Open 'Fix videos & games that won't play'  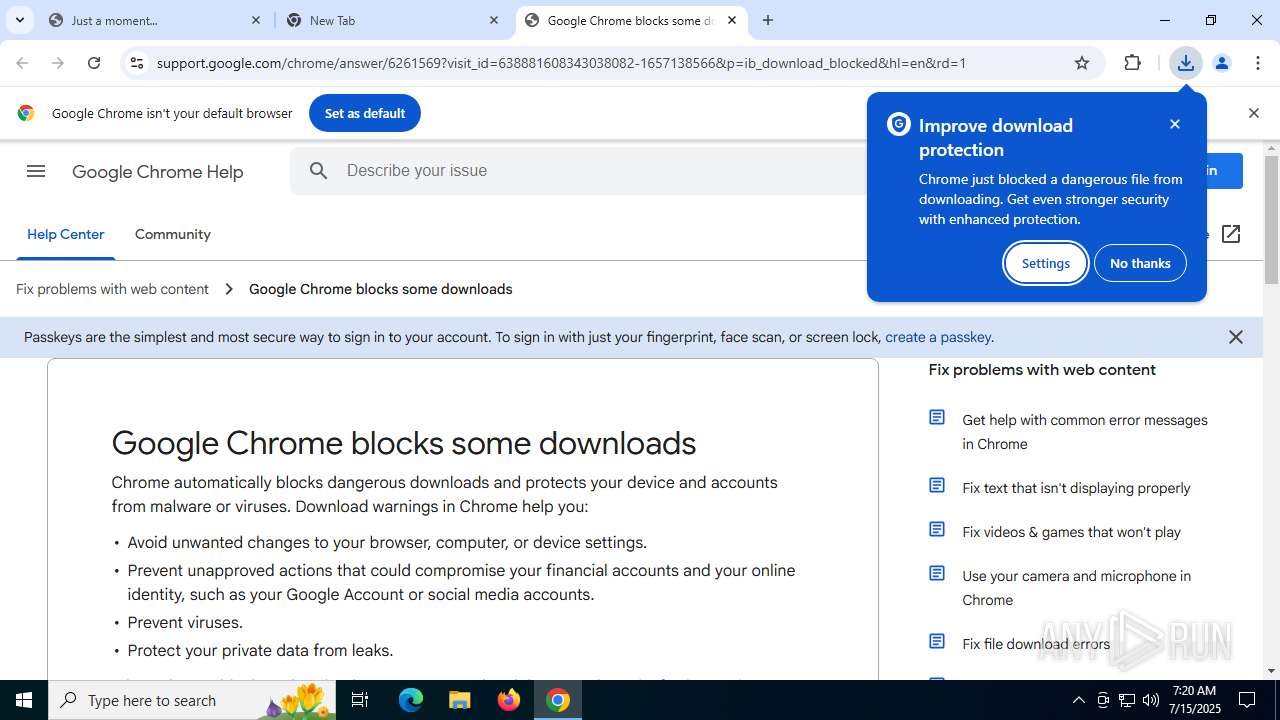(1072, 532)
